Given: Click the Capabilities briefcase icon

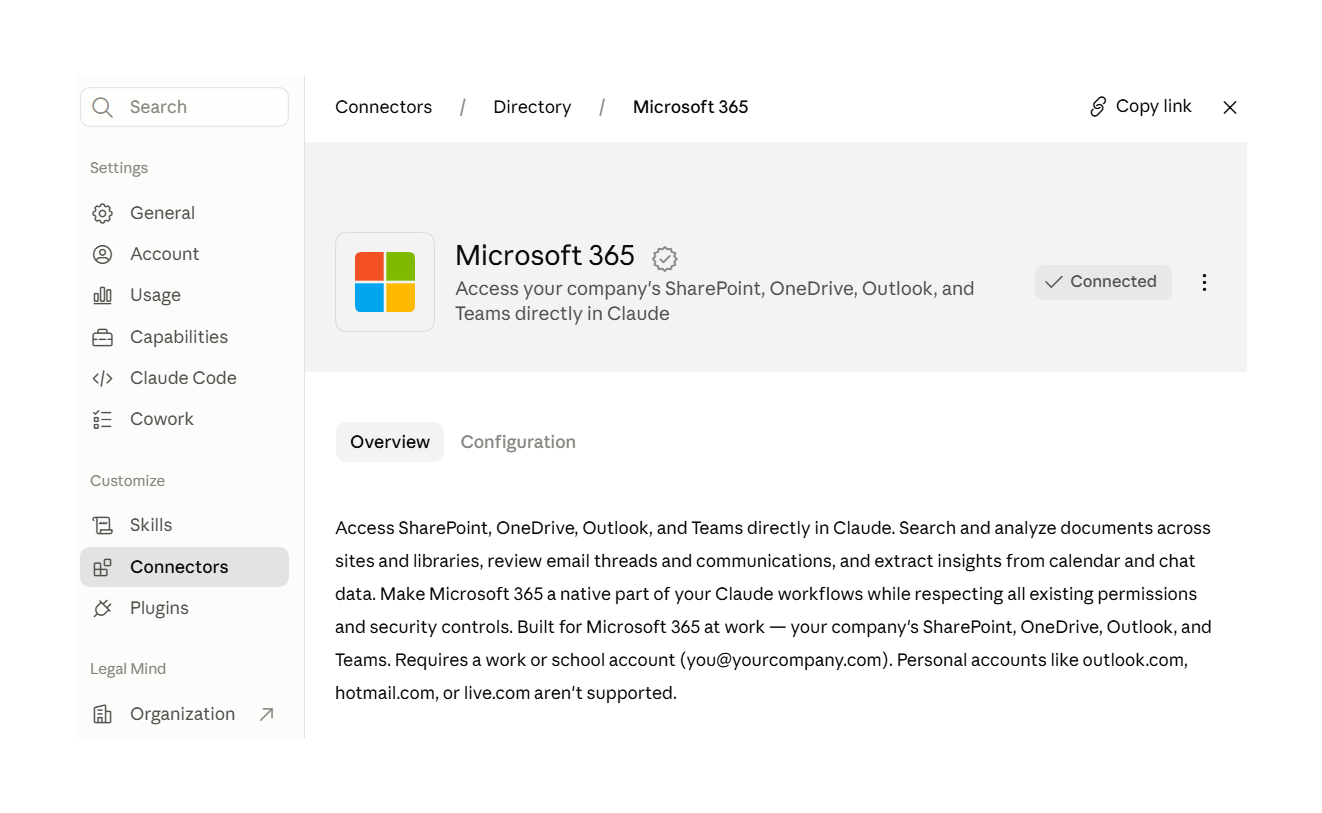Looking at the screenshot, I should (102, 337).
